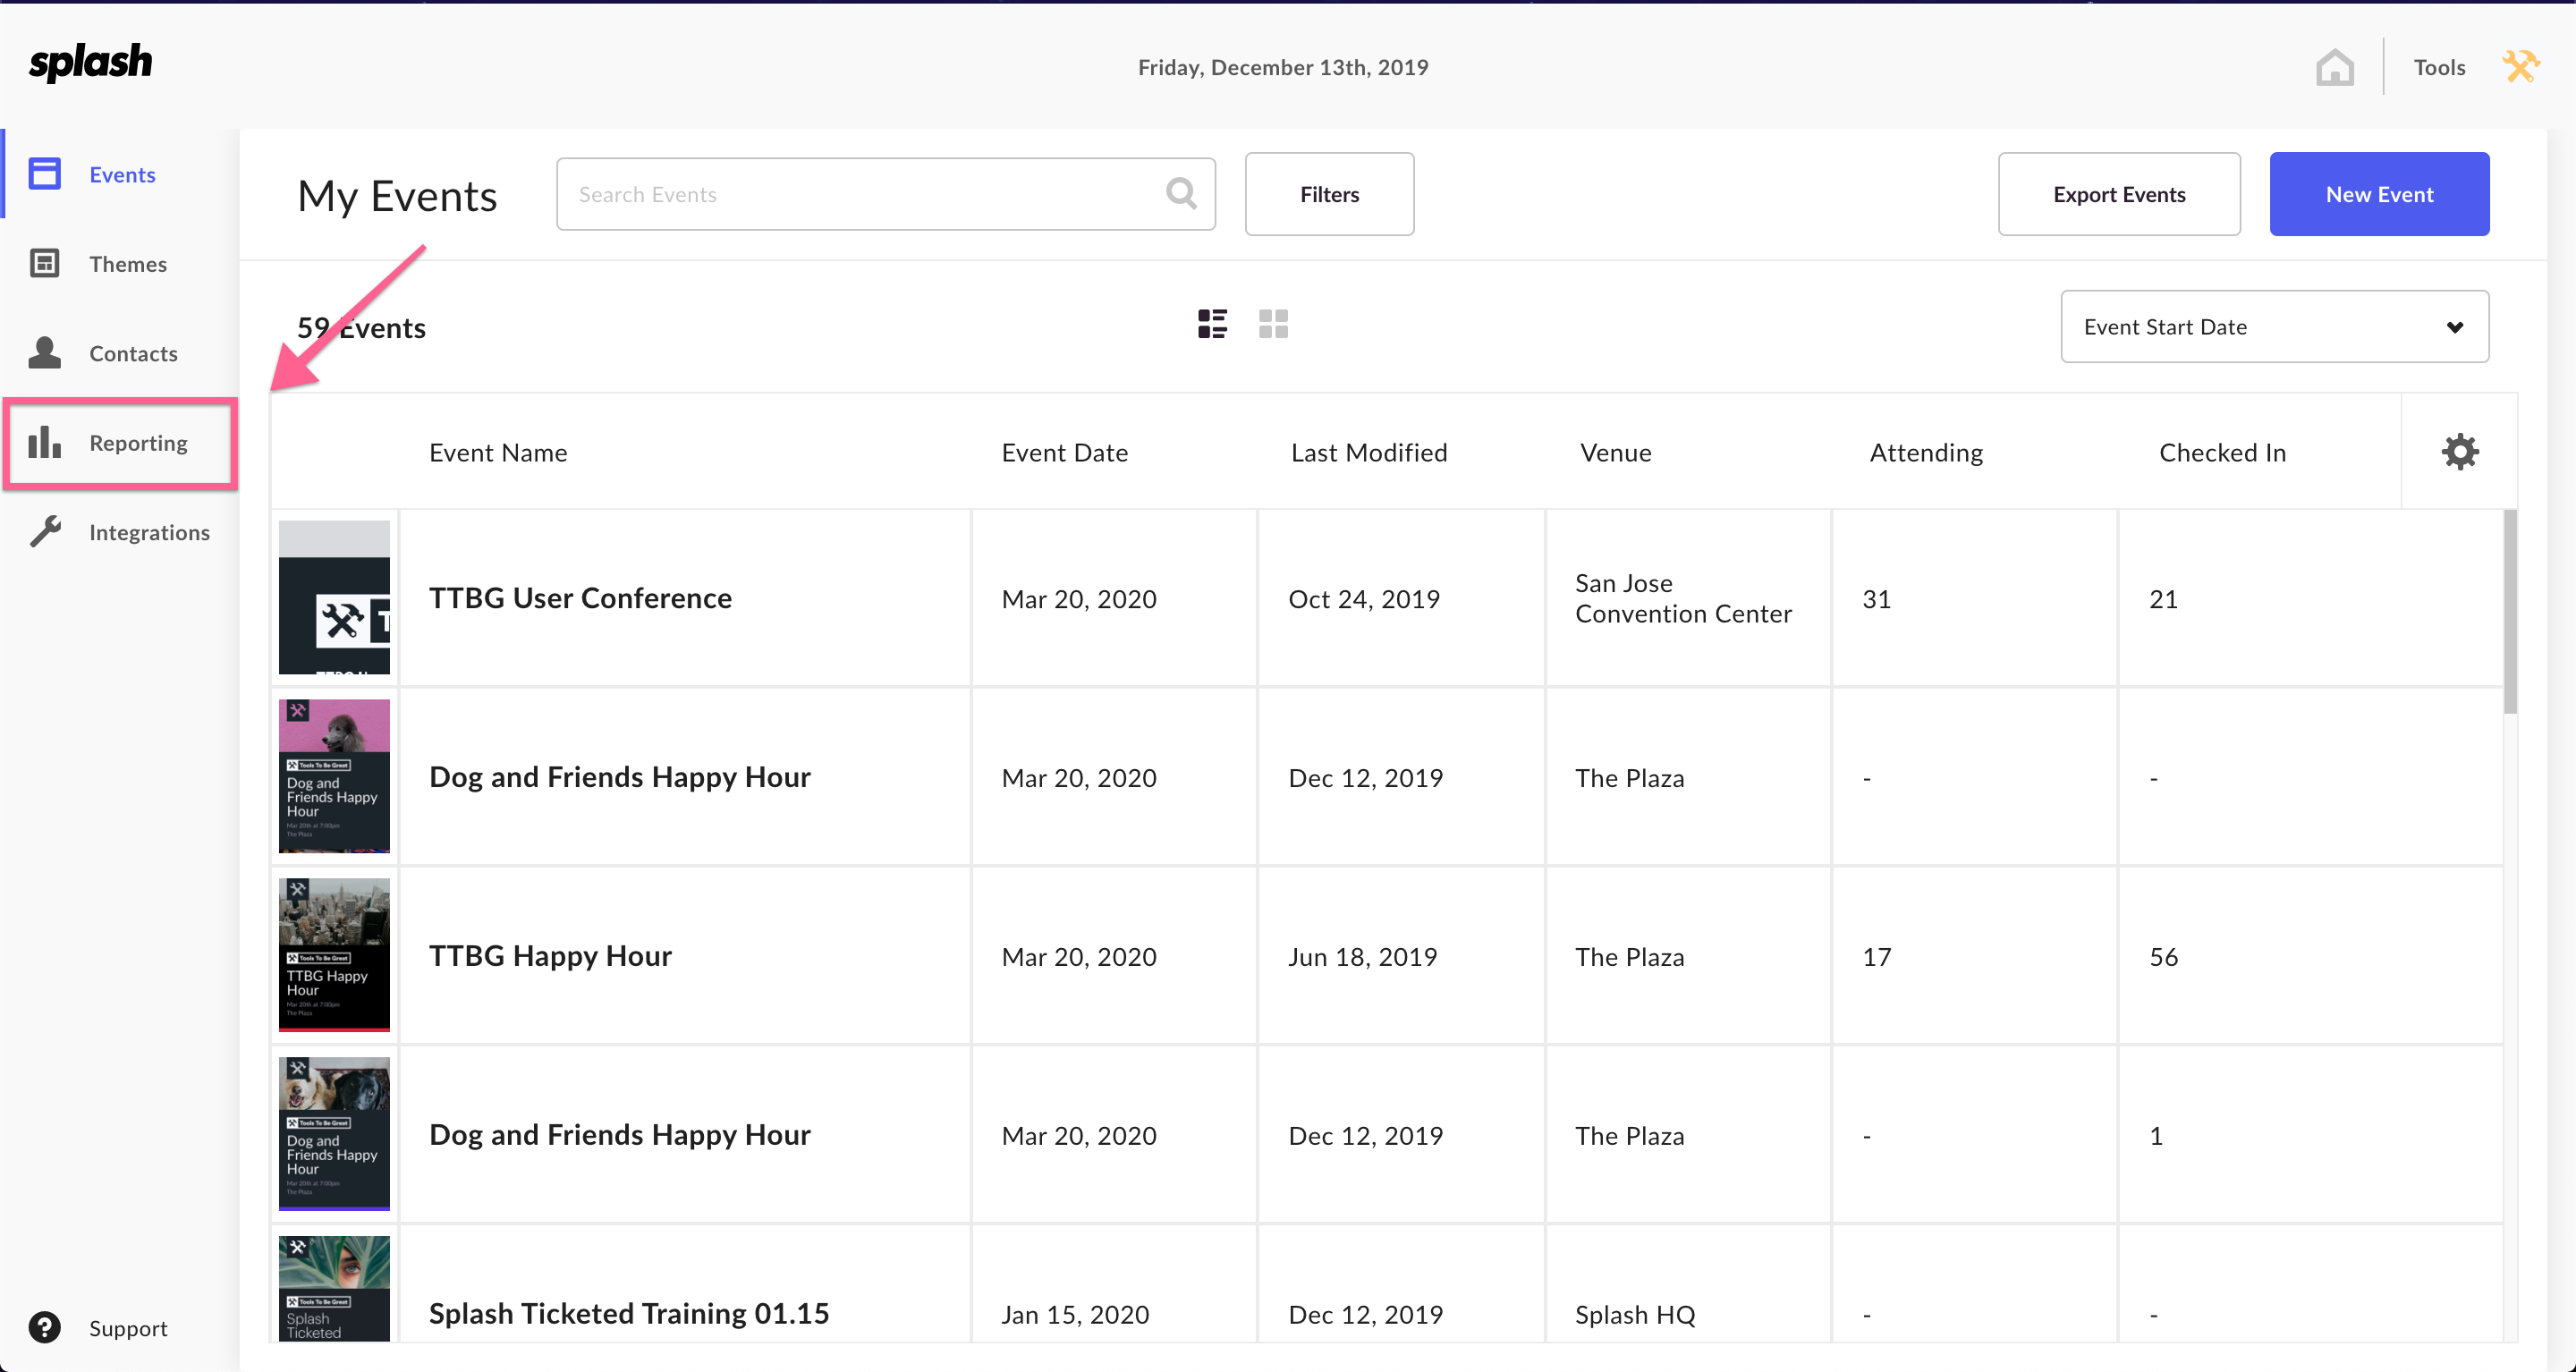Create a New Event

(2379, 194)
